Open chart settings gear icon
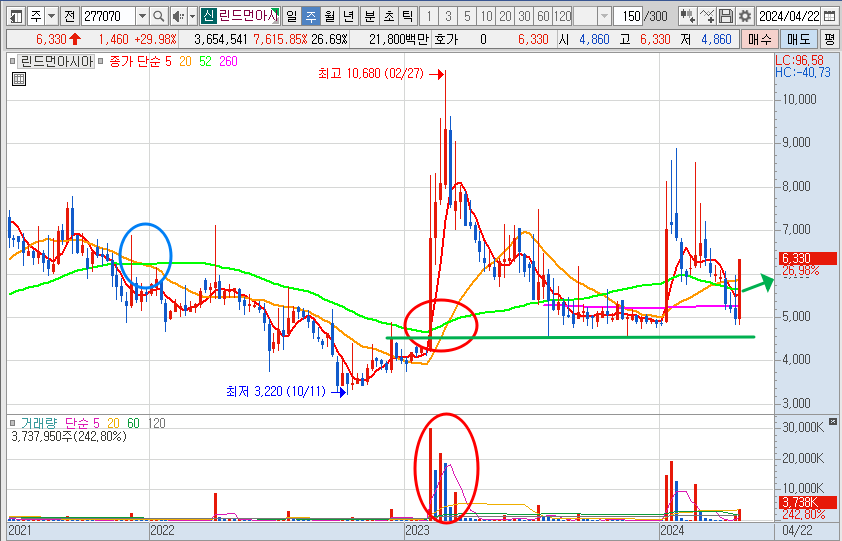The height and width of the screenshot is (541, 842). tap(745, 16)
